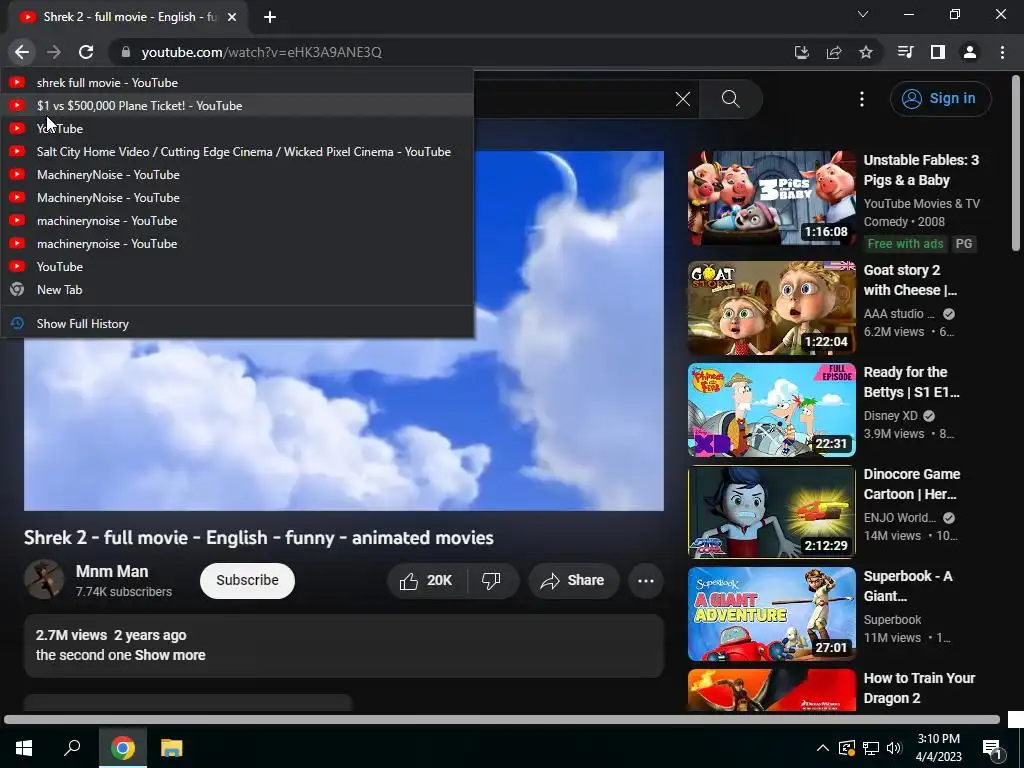Open more actions menu beside Share
This screenshot has height=768, width=1024.
click(646, 581)
